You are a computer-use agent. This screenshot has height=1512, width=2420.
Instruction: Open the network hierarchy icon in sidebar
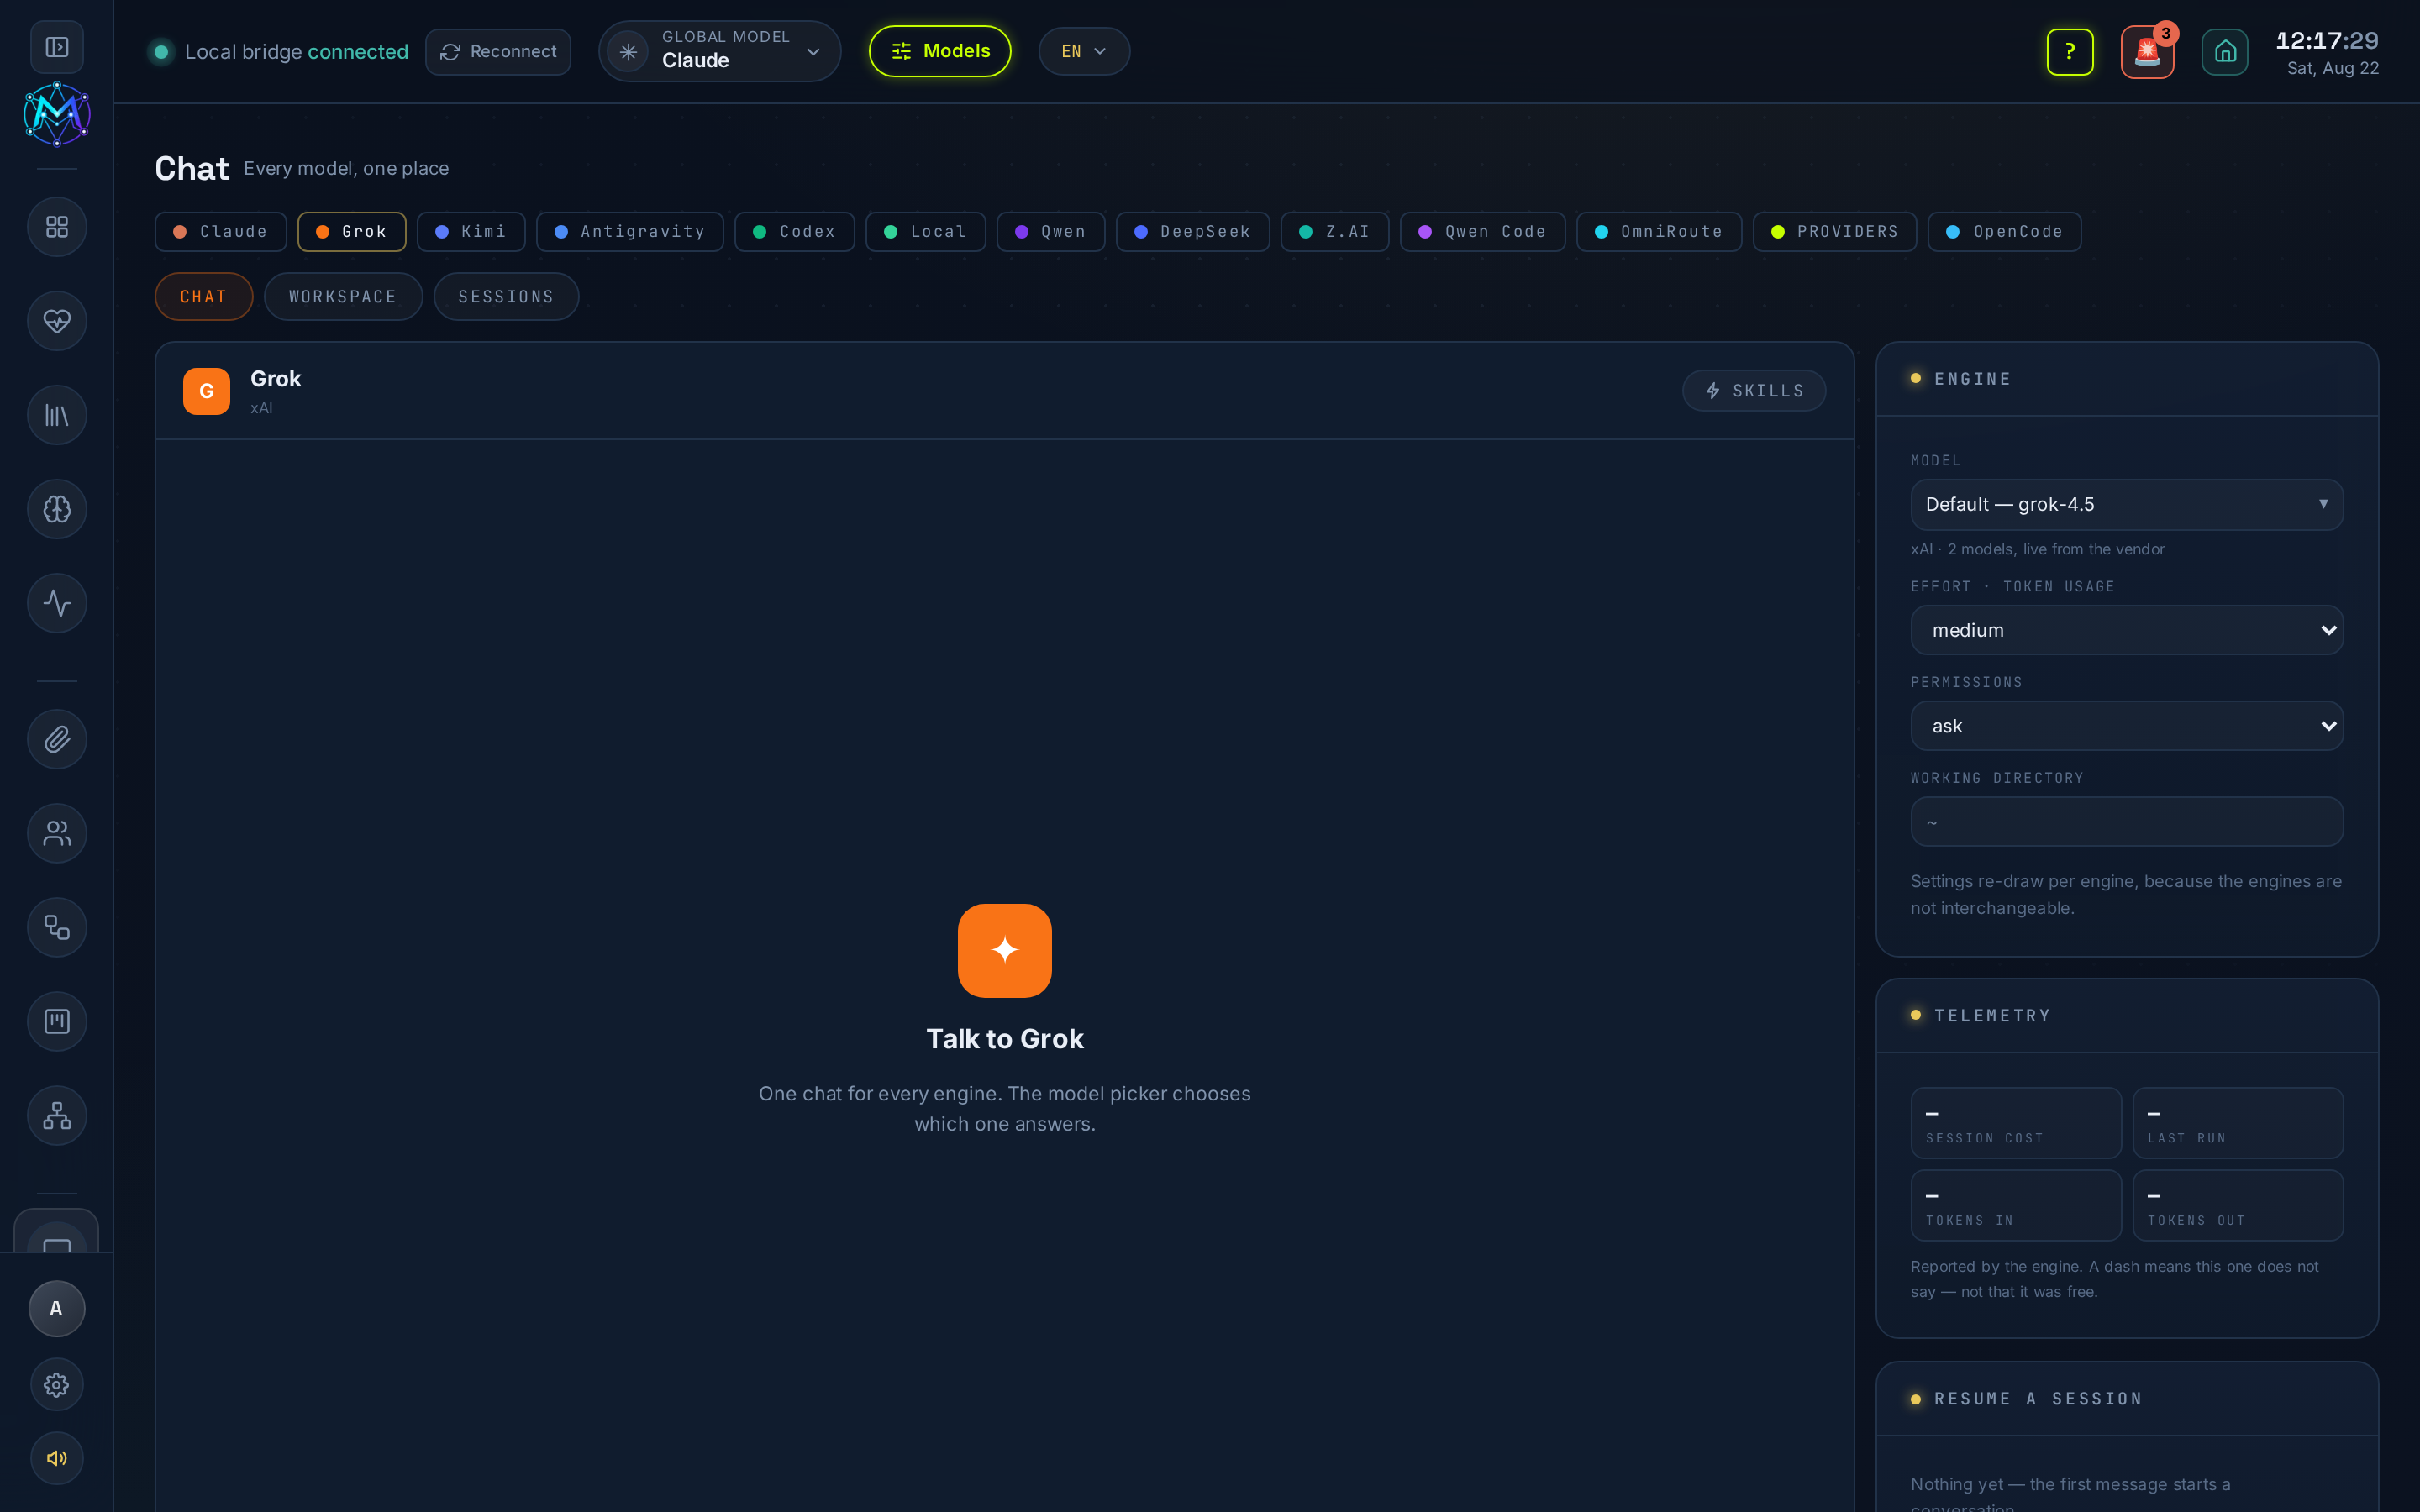click(x=57, y=1115)
